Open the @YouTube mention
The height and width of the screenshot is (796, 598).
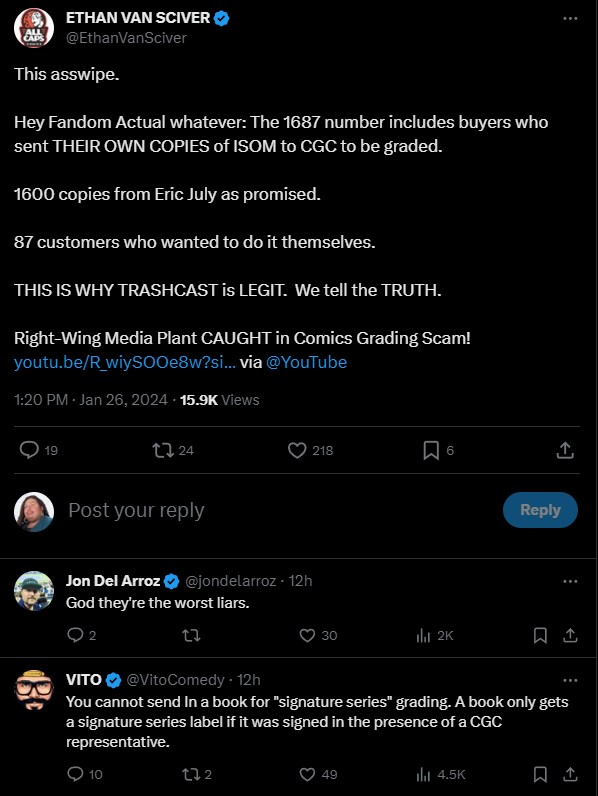pos(306,362)
